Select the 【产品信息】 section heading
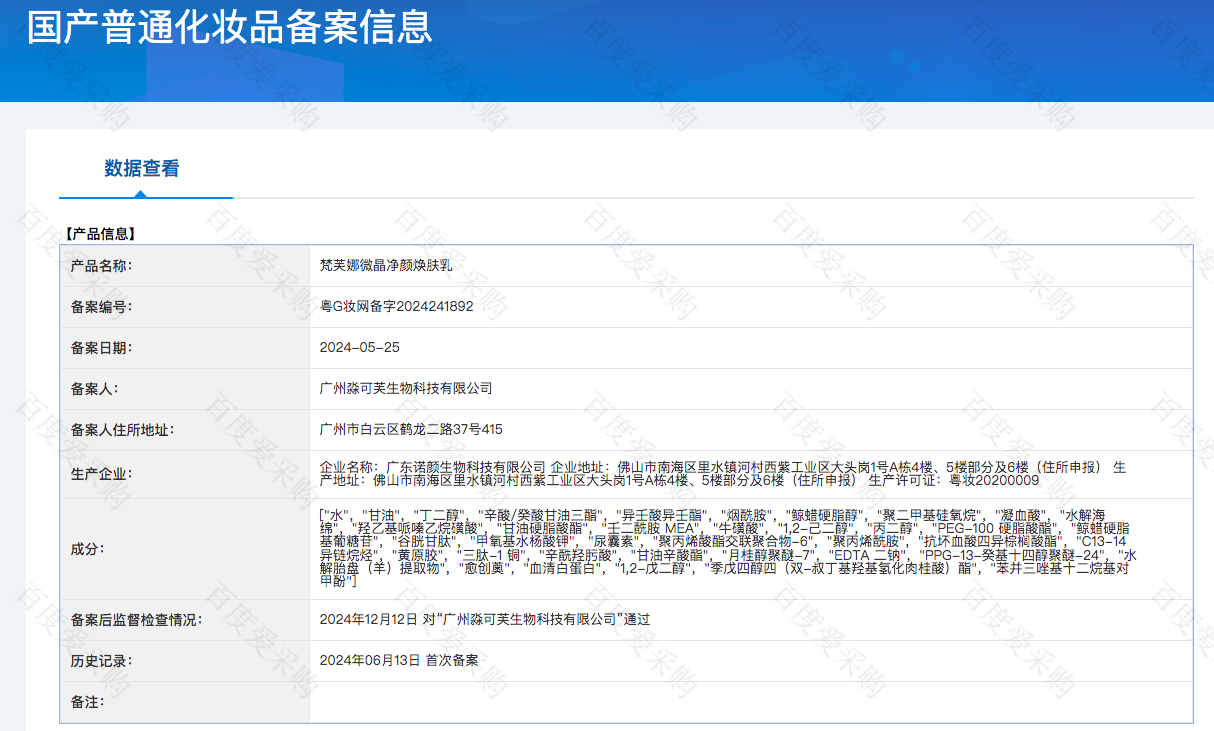Image resolution: width=1214 pixels, height=731 pixels. 99,234
